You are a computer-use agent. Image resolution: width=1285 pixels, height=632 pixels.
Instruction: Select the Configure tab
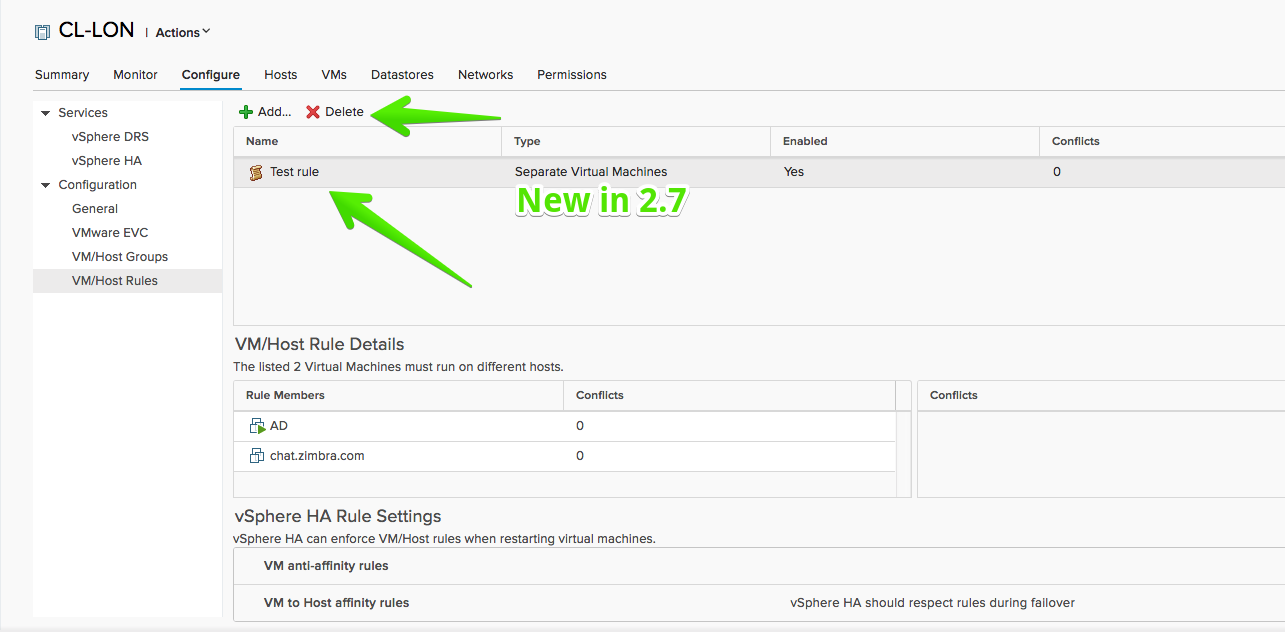(211, 75)
